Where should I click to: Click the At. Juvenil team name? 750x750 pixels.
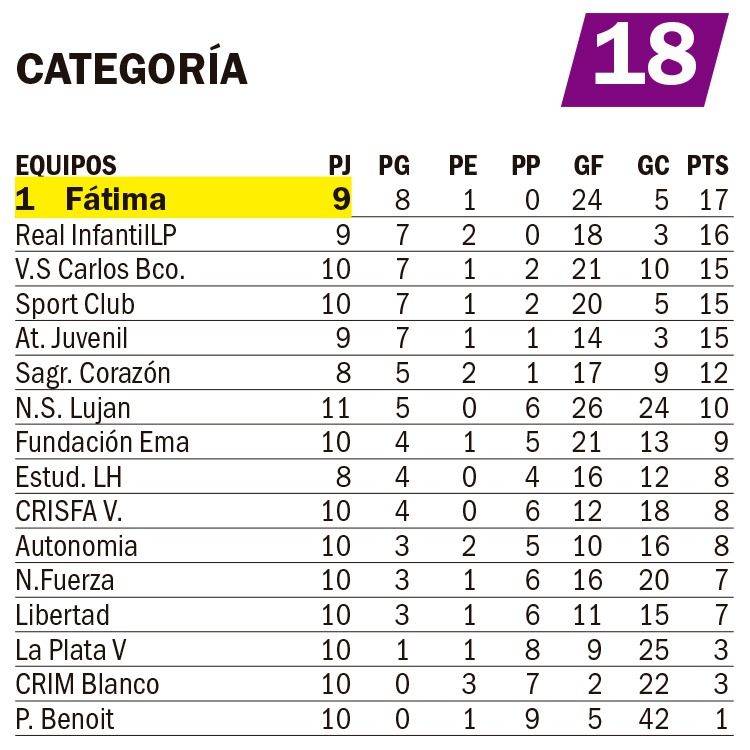tap(72, 339)
